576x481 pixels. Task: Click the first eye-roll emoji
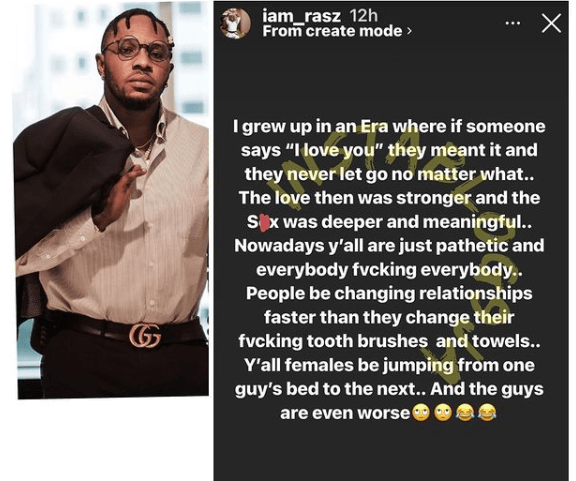click(421, 412)
